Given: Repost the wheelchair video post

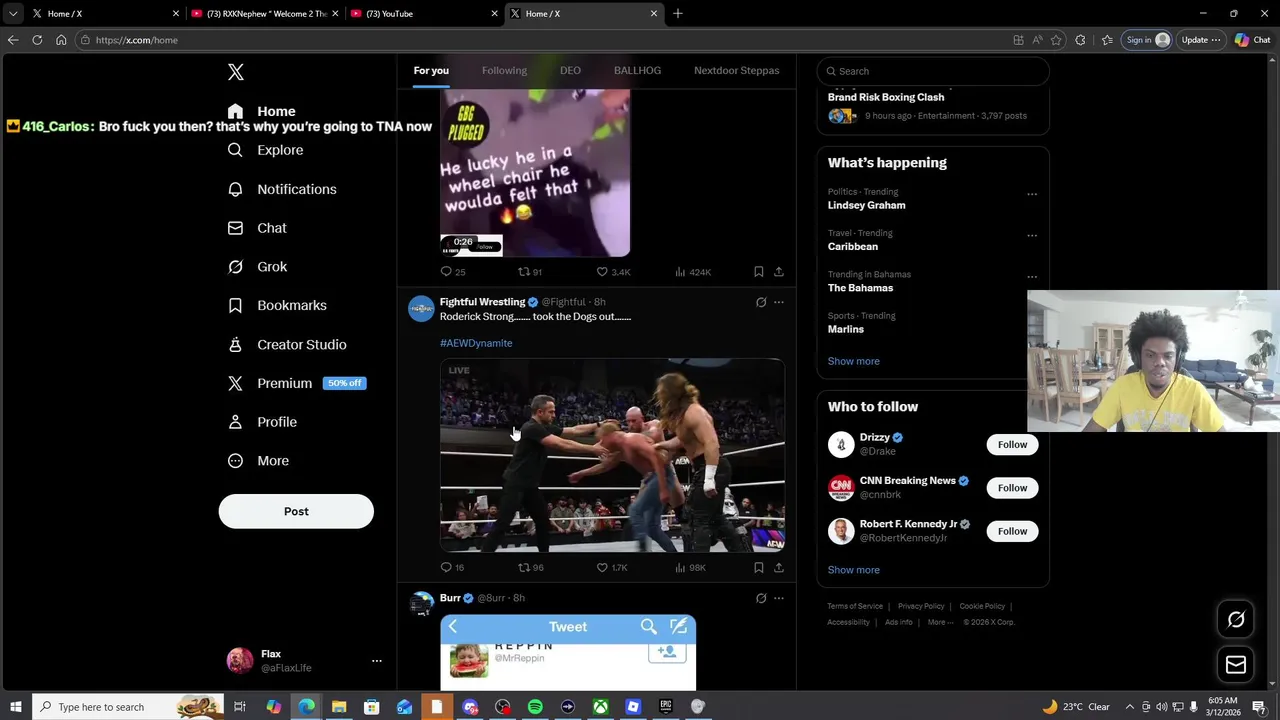Looking at the screenshot, I should 530,272.
